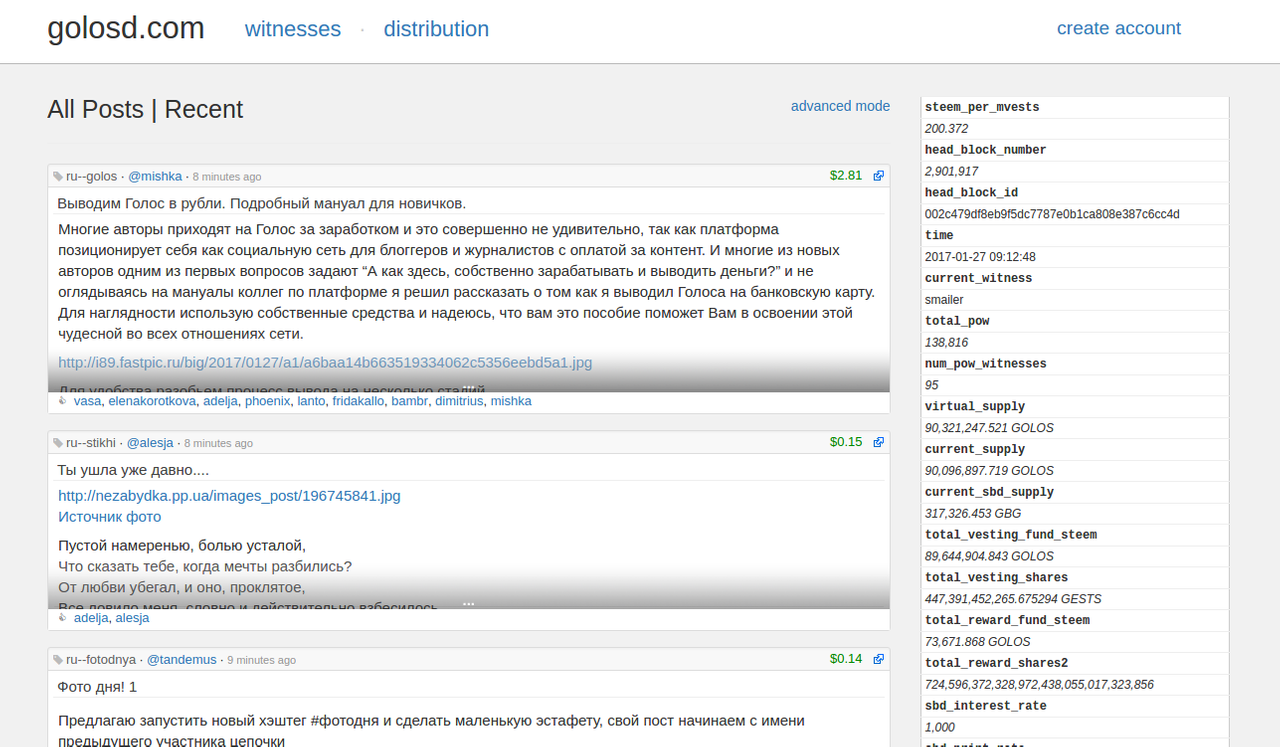Open the @tandemus author profile
Image resolution: width=1280 pixels, height=747 pixels.
coord(181,660)
